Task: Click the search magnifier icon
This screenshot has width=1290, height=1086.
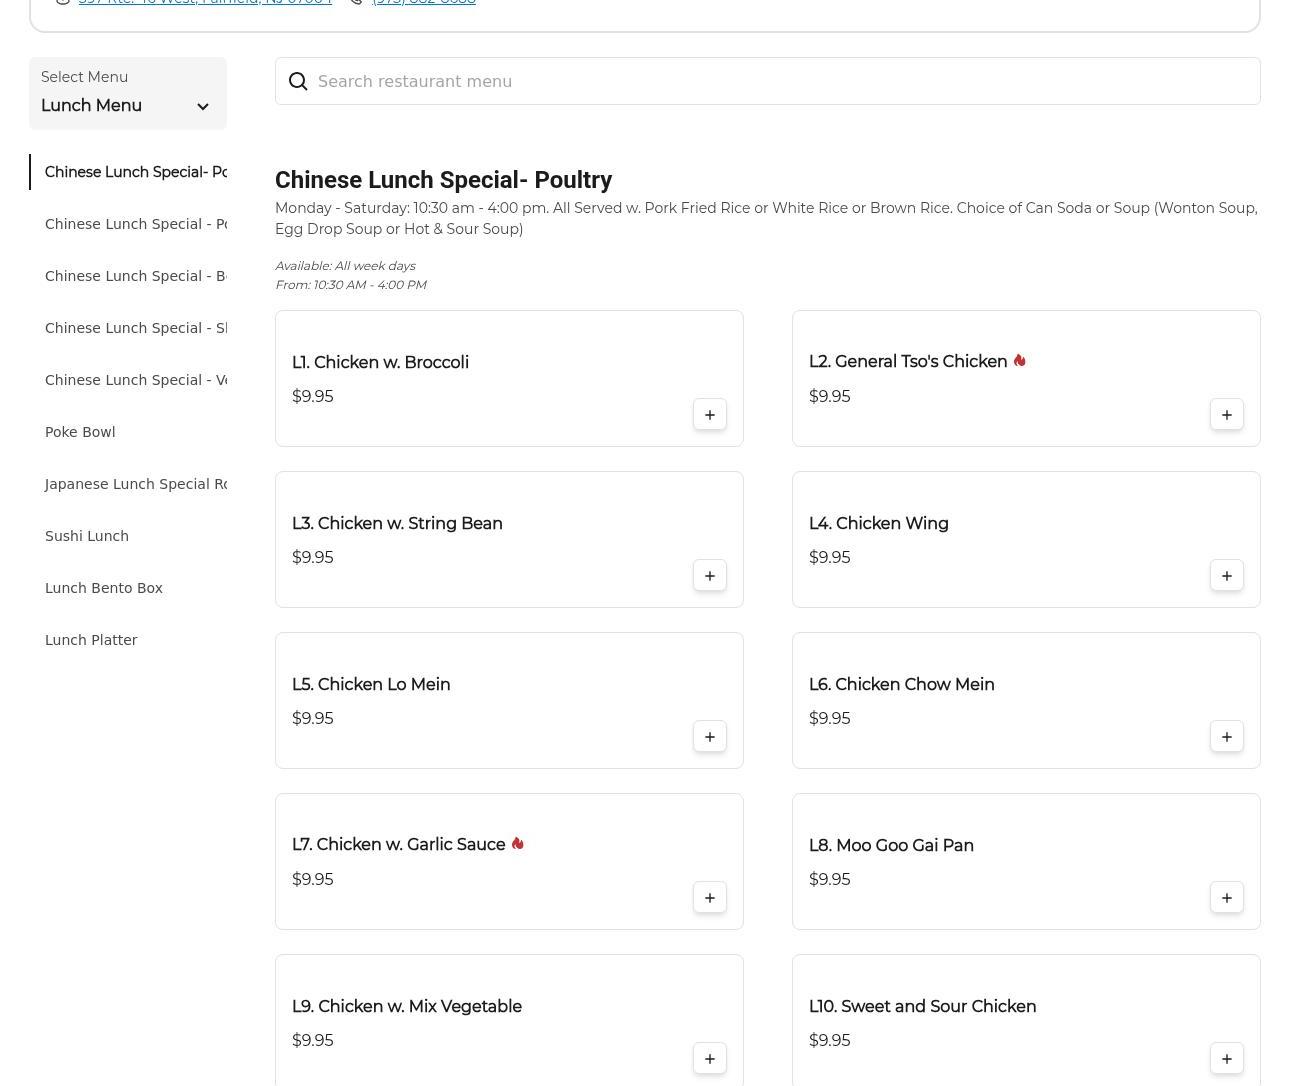Action: 298,82
